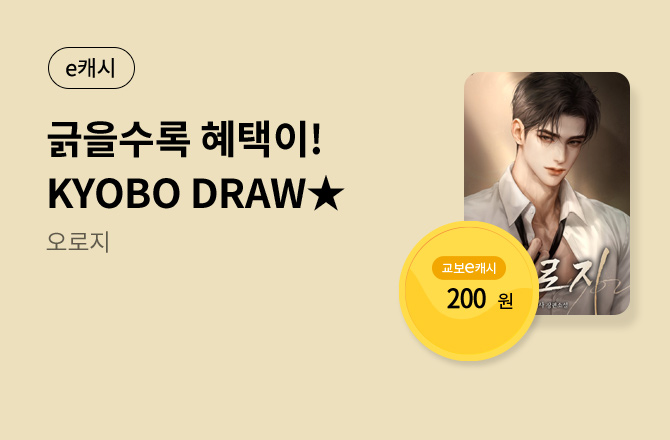The height and width of the screenshot is (440, 670).
Task: Select the orange 교보e캐시 label on the coin
Action: click(469, 268)
